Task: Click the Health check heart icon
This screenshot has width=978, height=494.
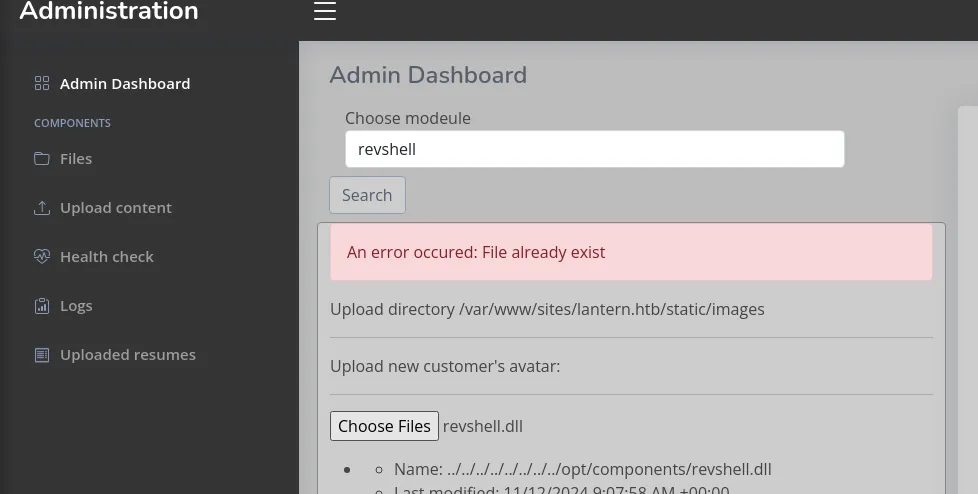Action: coord(42,256)
